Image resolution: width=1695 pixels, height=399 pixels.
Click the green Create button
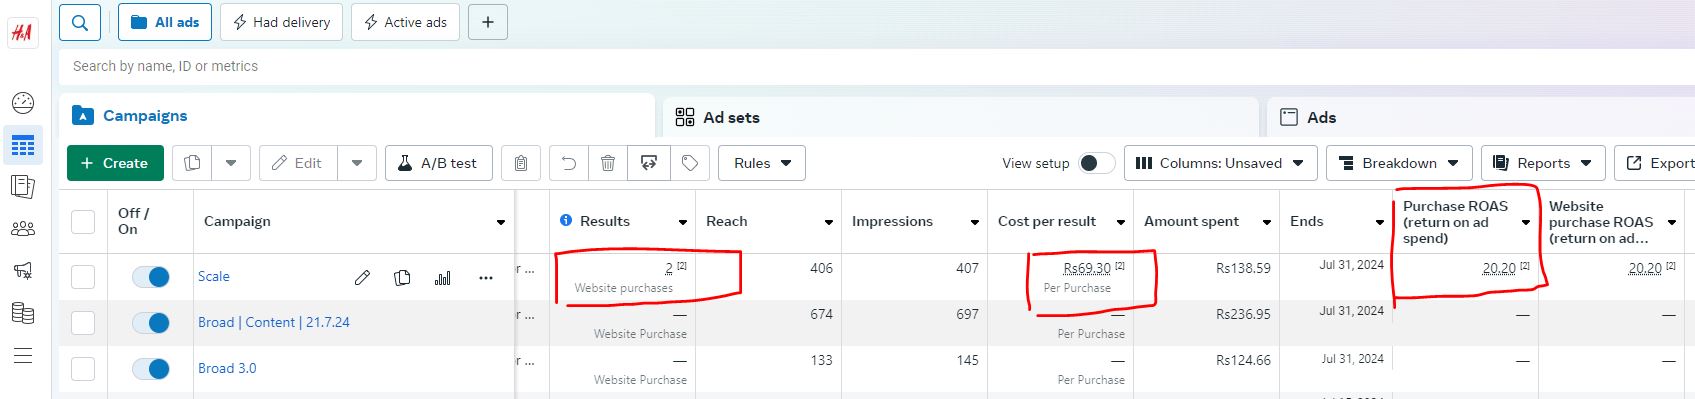pyautogui.click(x=115, y=163)
